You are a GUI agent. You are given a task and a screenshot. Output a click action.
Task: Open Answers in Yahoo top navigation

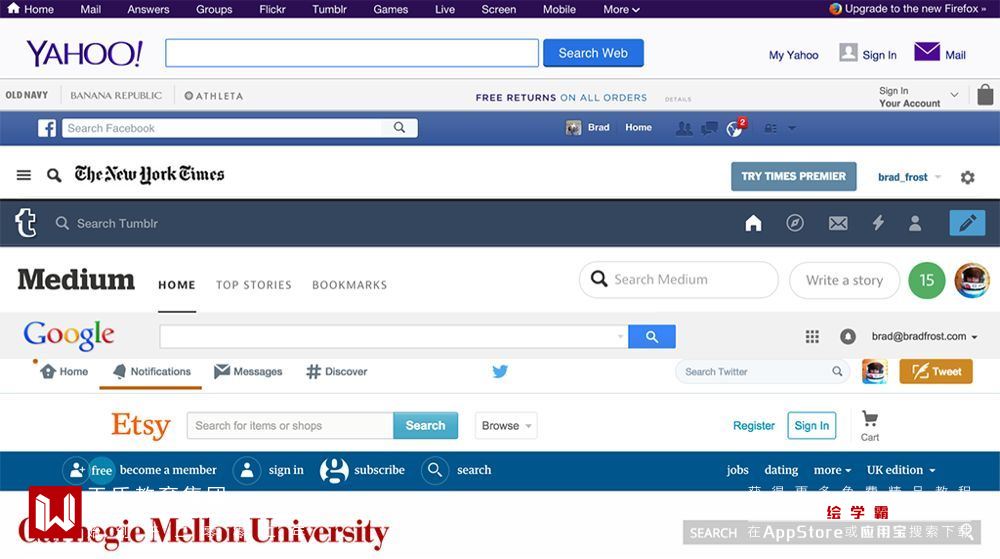[x=148, y=9]
